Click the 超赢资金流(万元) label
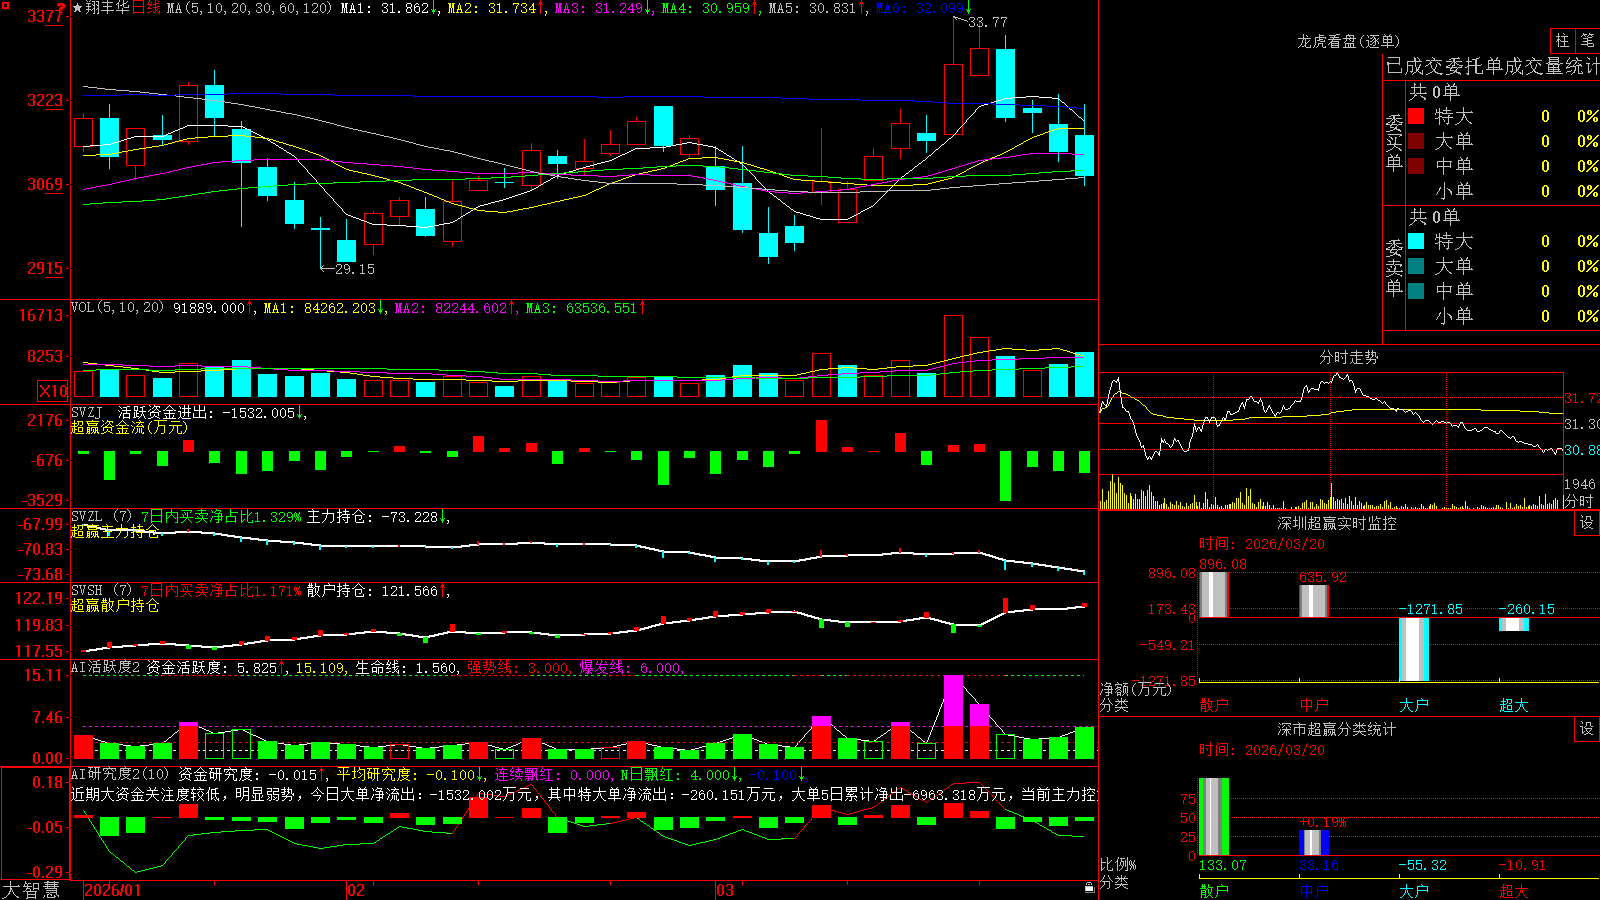The image size is (1600, 900). (129, 427)
